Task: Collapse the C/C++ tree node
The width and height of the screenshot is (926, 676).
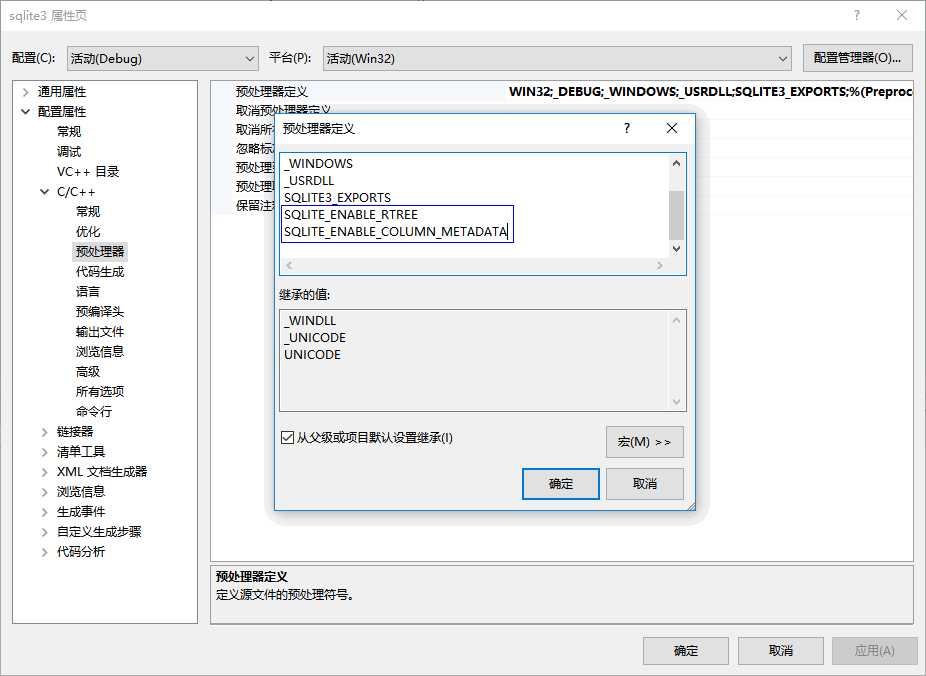Action: [x=44, y=191]
